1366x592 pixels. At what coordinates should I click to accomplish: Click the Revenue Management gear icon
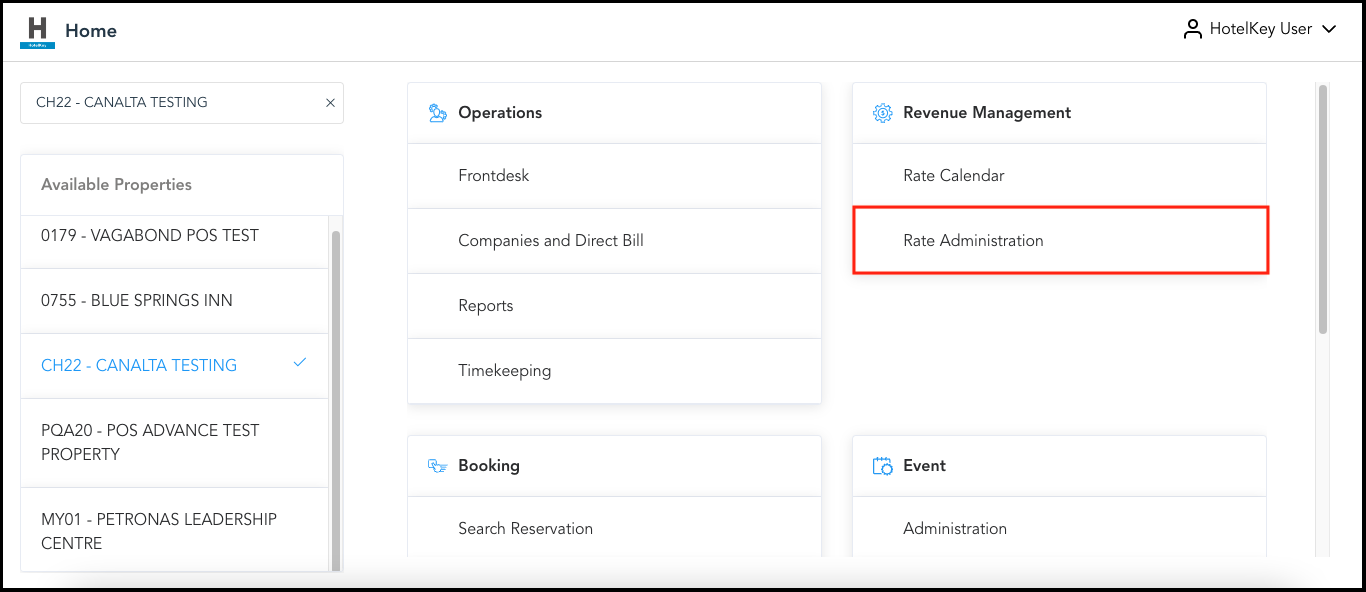(882, 113)
